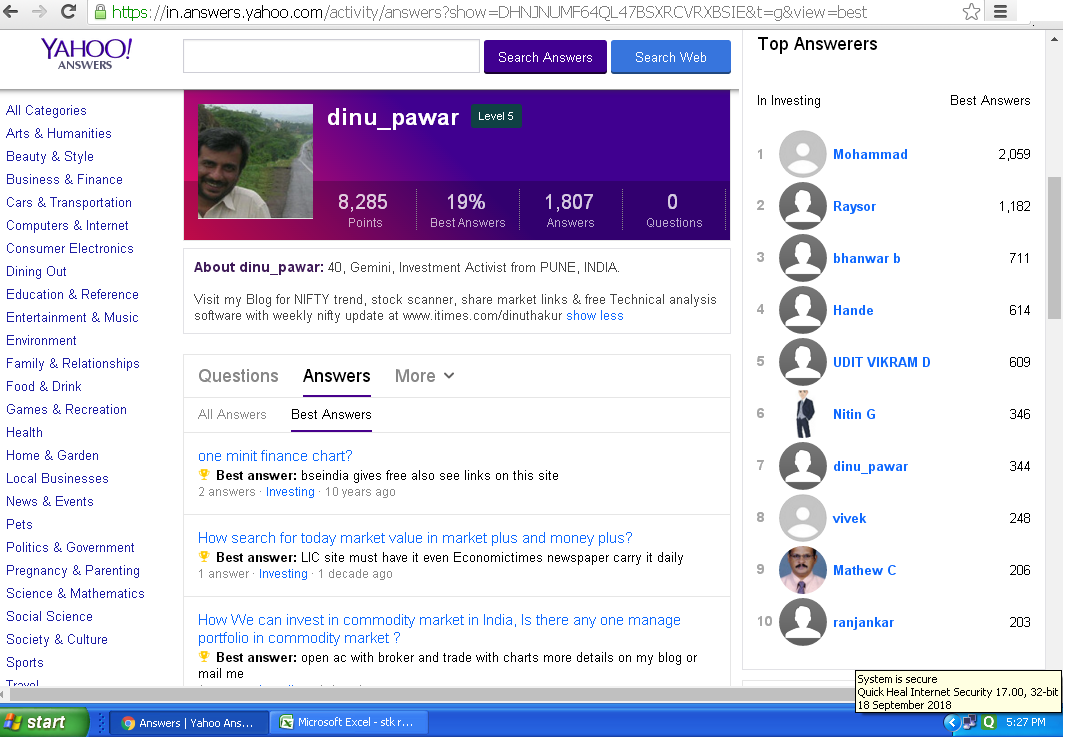Click dinu_pawar's large profile photo
The image size is (1070, 742).
pyautogui.click(x=255, y=161)
